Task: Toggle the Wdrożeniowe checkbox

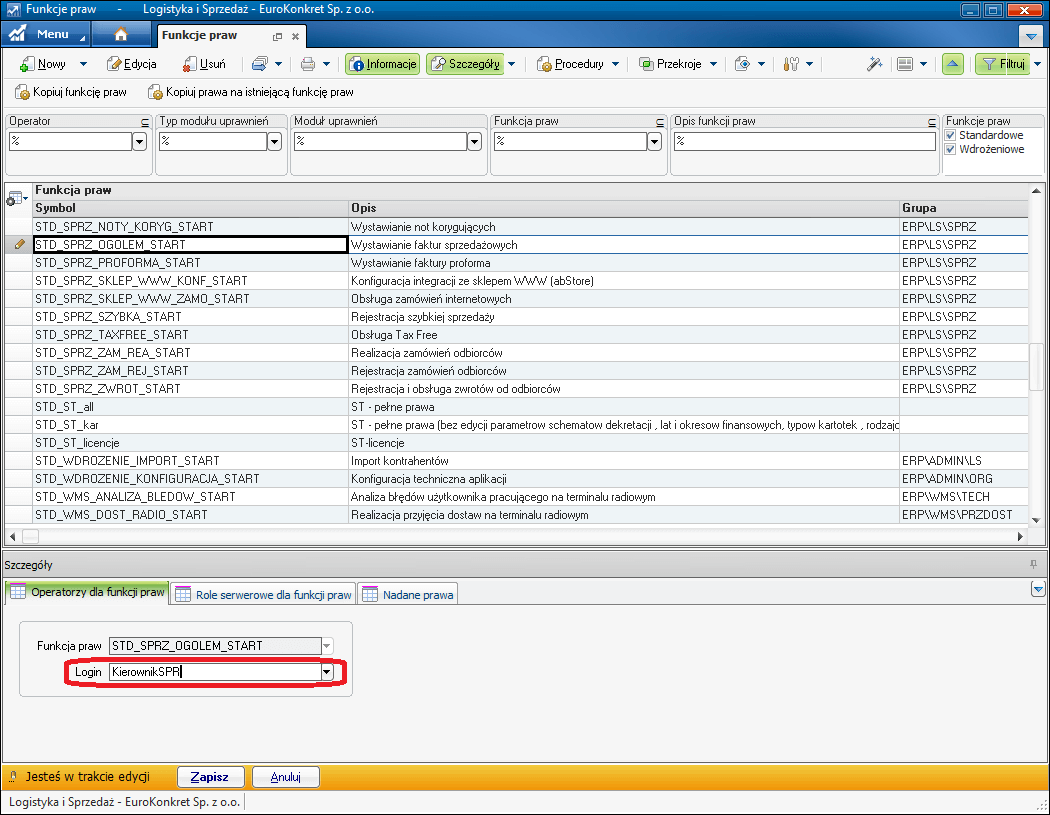Action: click(x=951, y=149)
